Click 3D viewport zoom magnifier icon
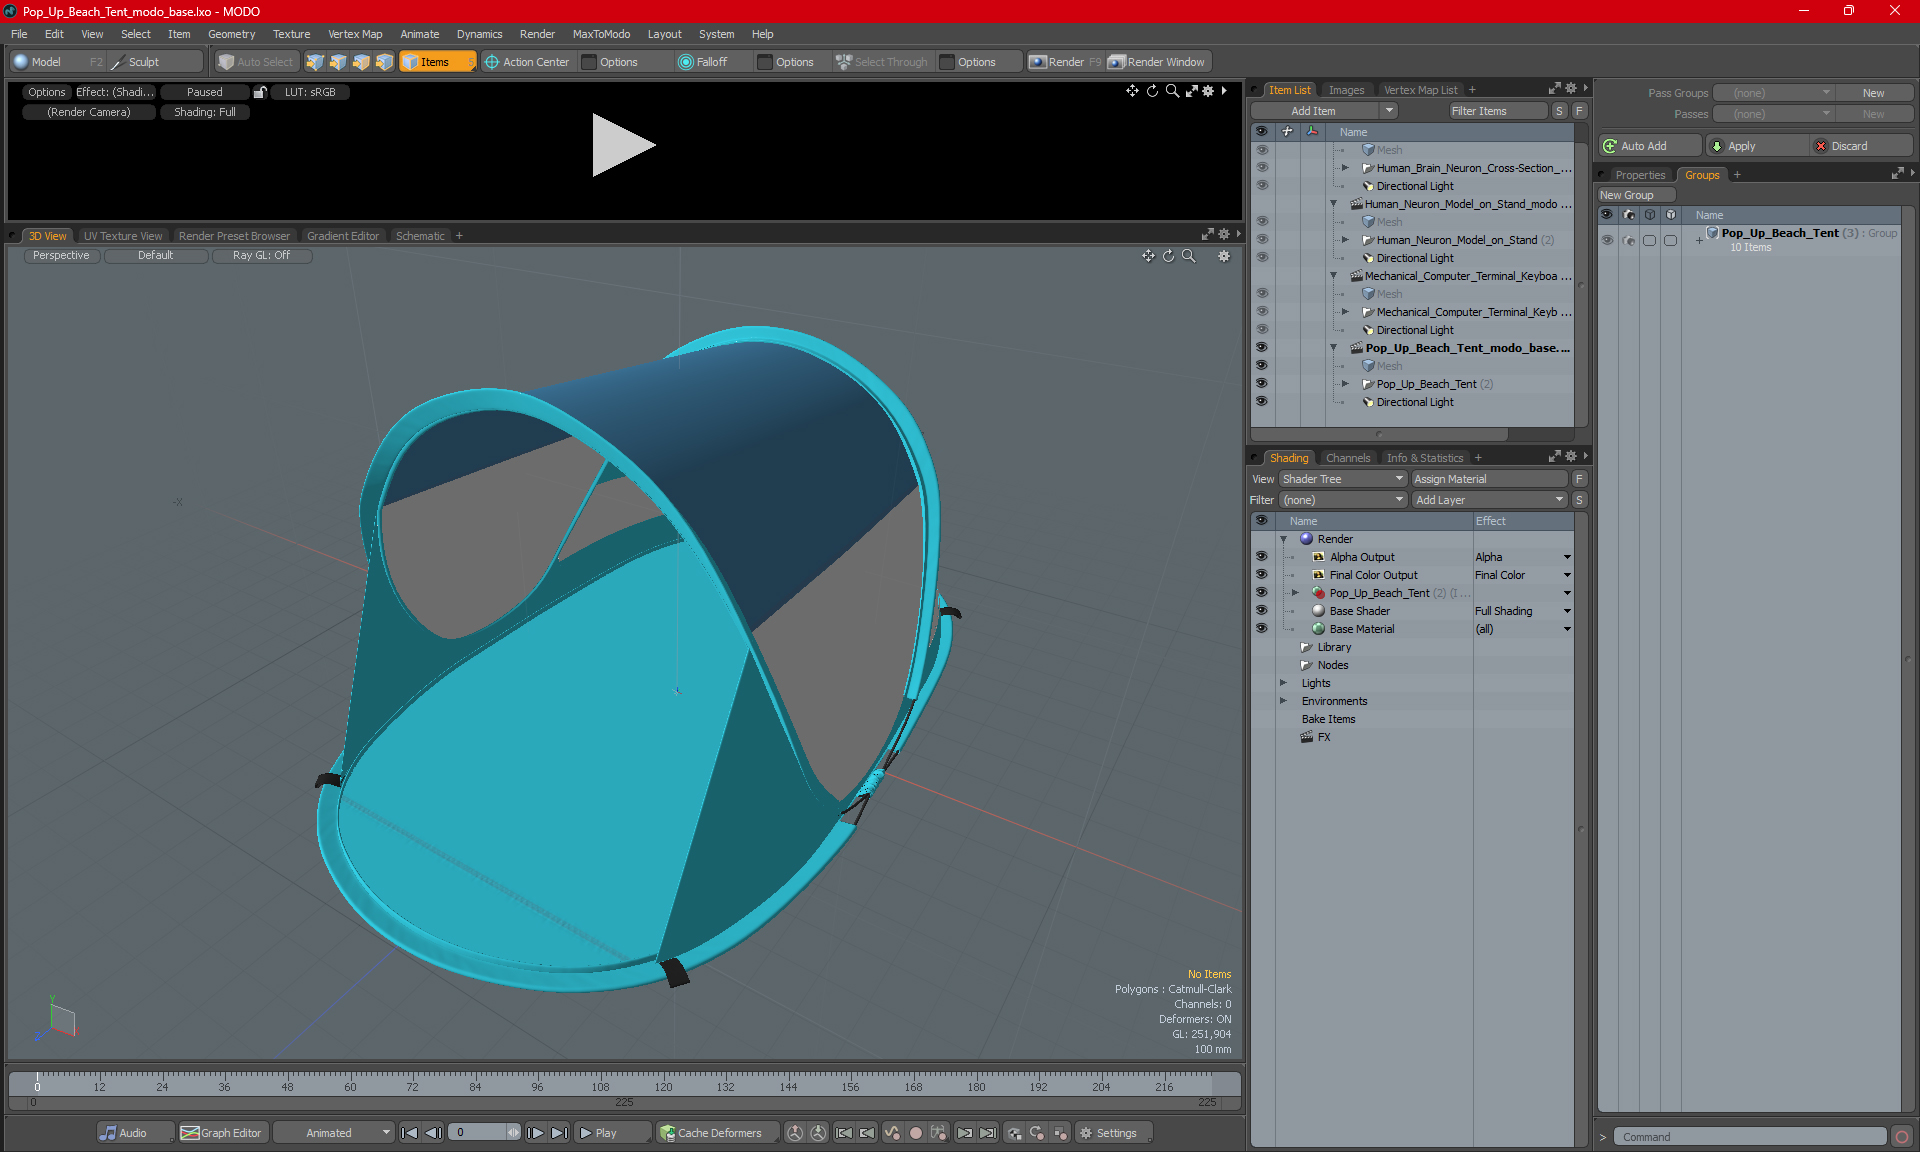This screenshot has width=1920, height=1152. (x=1188, y=256)
